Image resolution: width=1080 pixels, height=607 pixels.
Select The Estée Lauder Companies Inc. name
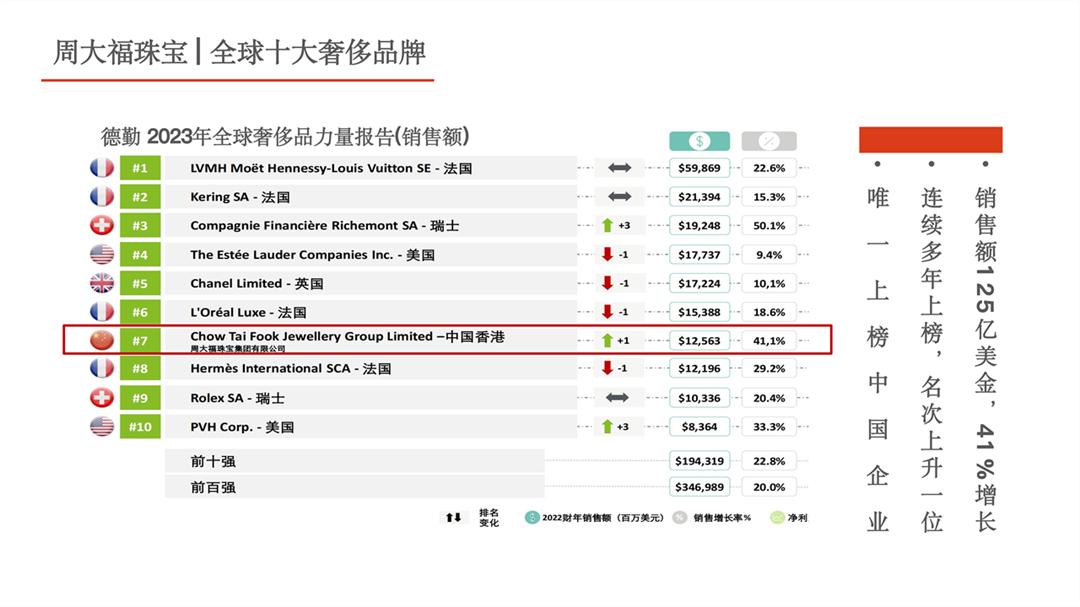coord(312,254)
